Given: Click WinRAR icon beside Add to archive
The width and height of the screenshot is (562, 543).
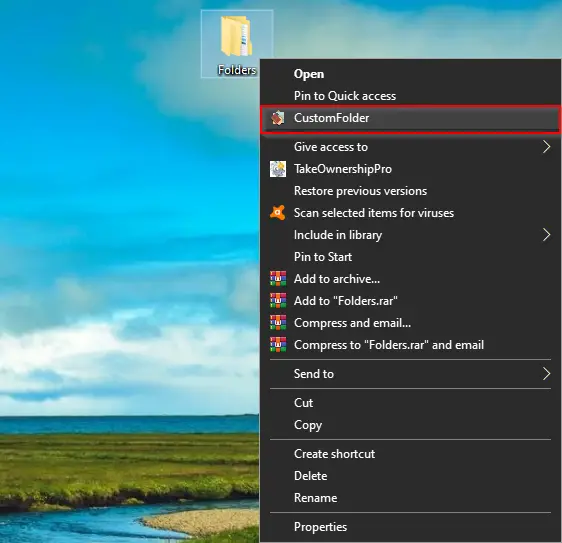Looking at the screenshot, I should pyautogui.click(x=278, y=278).
